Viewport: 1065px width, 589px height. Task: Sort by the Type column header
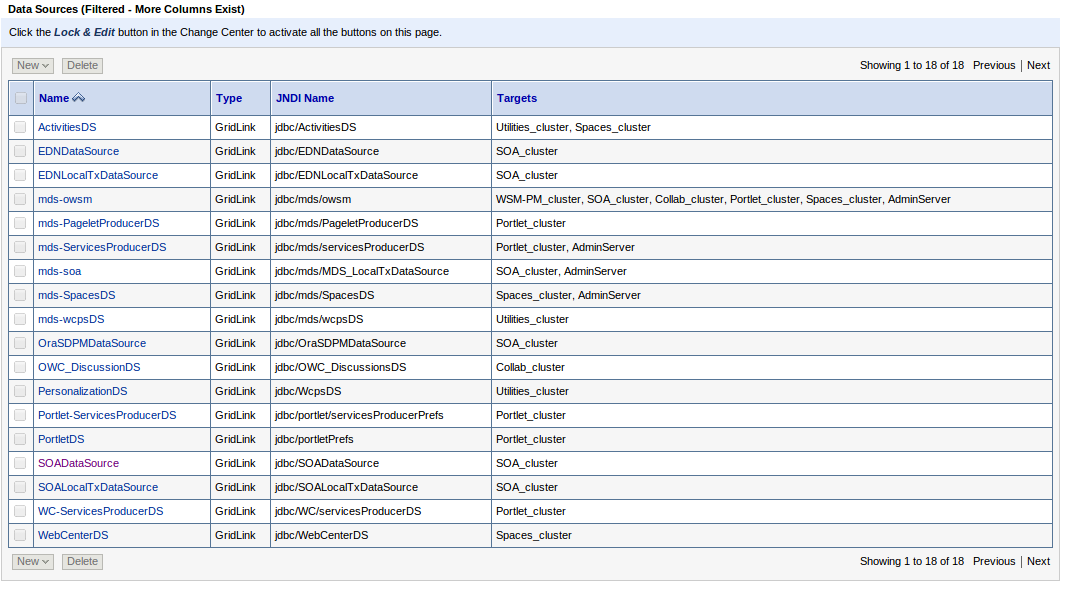click(x=229, y=98)
